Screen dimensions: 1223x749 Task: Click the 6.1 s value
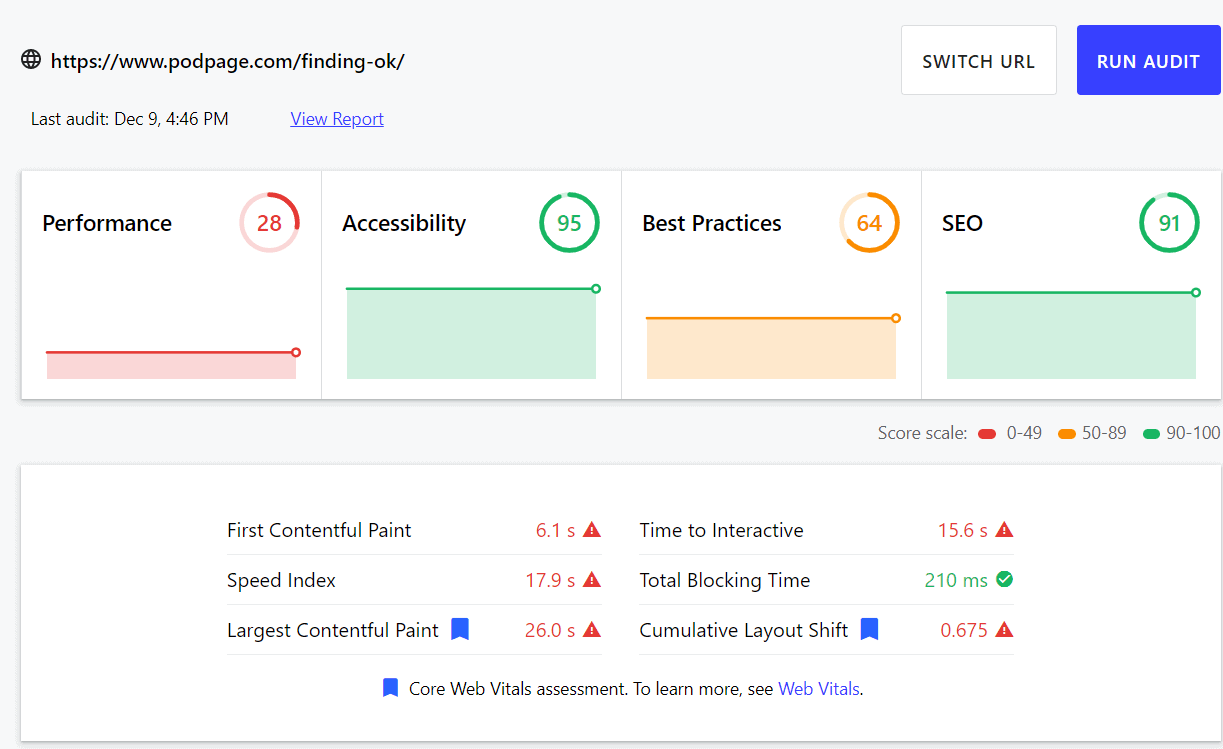pyautogui.click(x=555, y=530)
